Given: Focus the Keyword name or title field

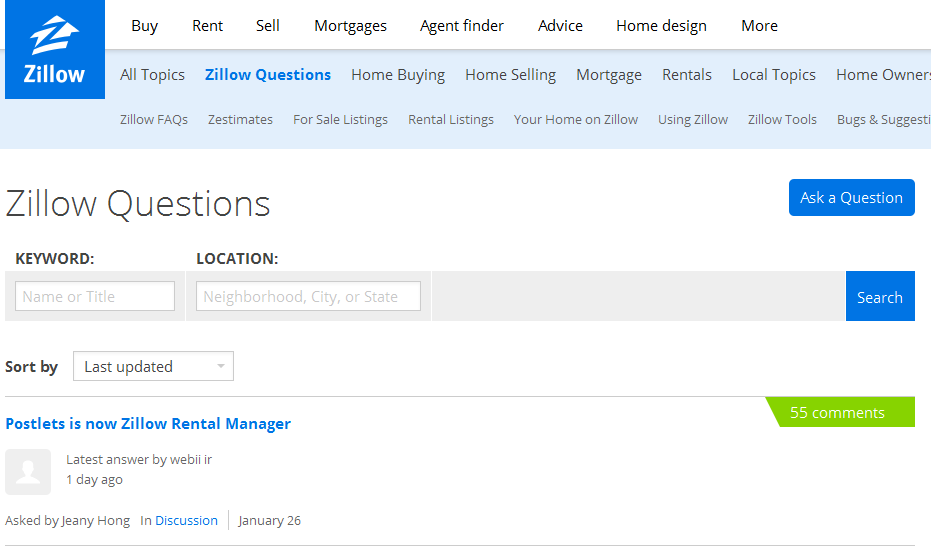Looking at the screenshot, I should 95,297.
